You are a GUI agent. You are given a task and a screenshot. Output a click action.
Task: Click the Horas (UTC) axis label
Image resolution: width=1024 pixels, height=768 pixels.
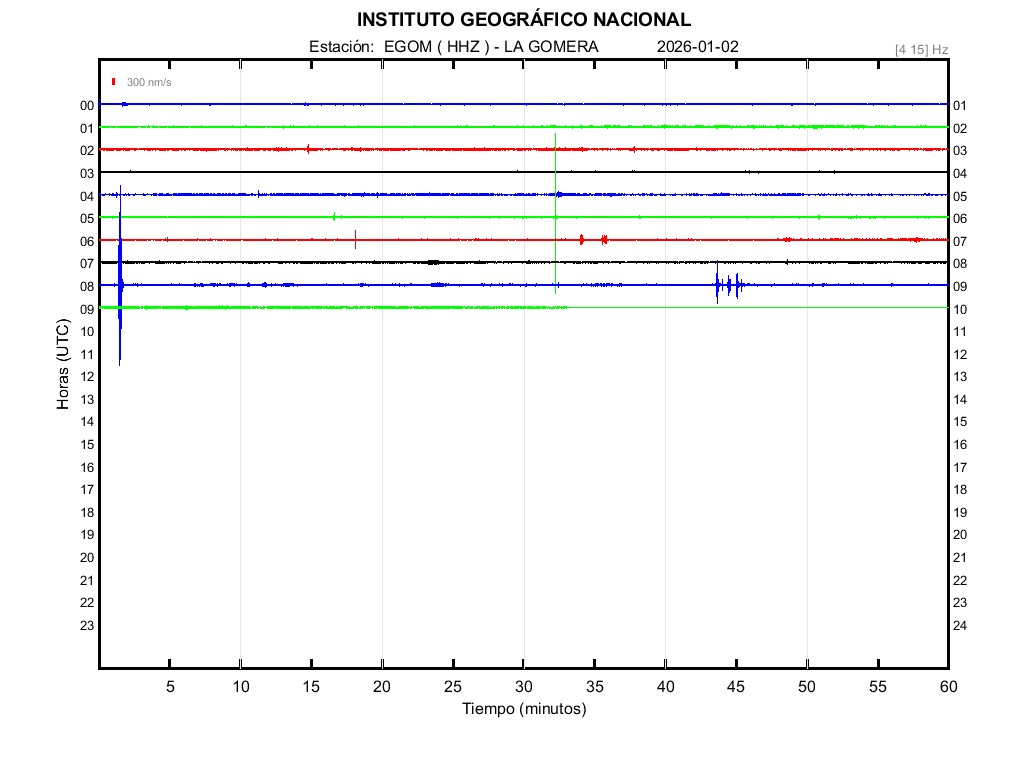click(63, 365)
